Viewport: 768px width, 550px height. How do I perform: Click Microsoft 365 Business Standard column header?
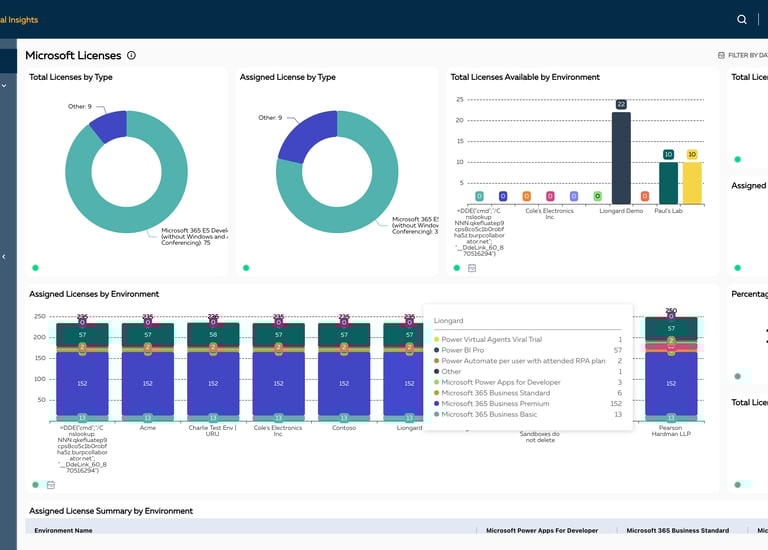pos(677,530)
